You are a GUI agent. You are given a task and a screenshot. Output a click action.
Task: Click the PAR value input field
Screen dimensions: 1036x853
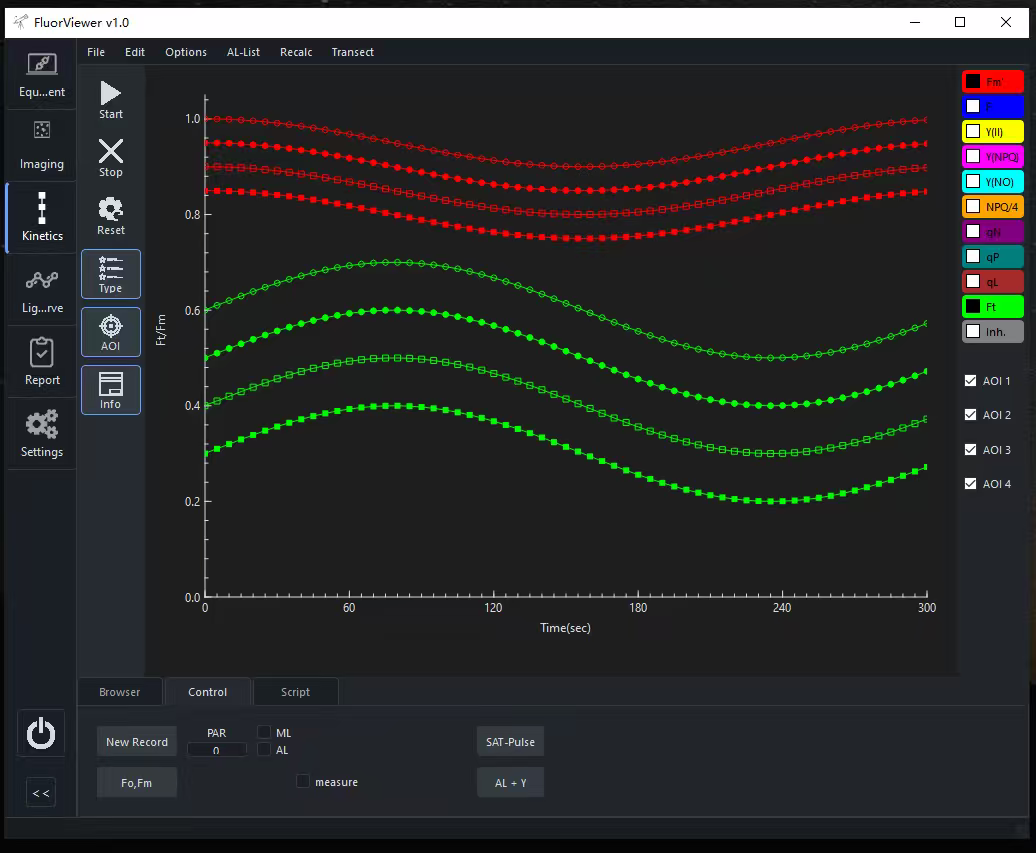(216, 750)
